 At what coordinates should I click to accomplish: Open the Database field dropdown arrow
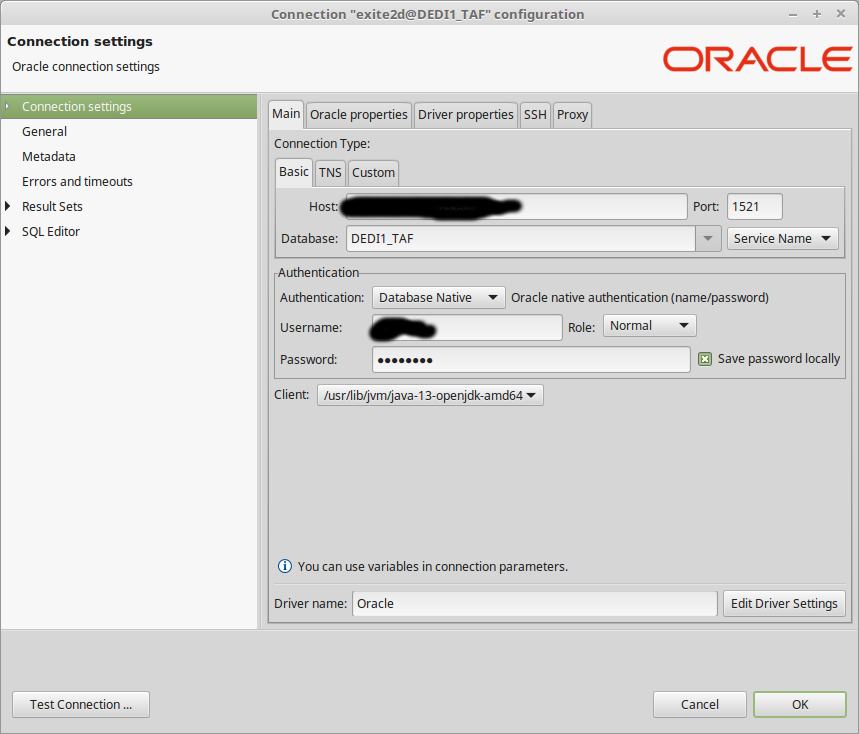tap(709, 238)
